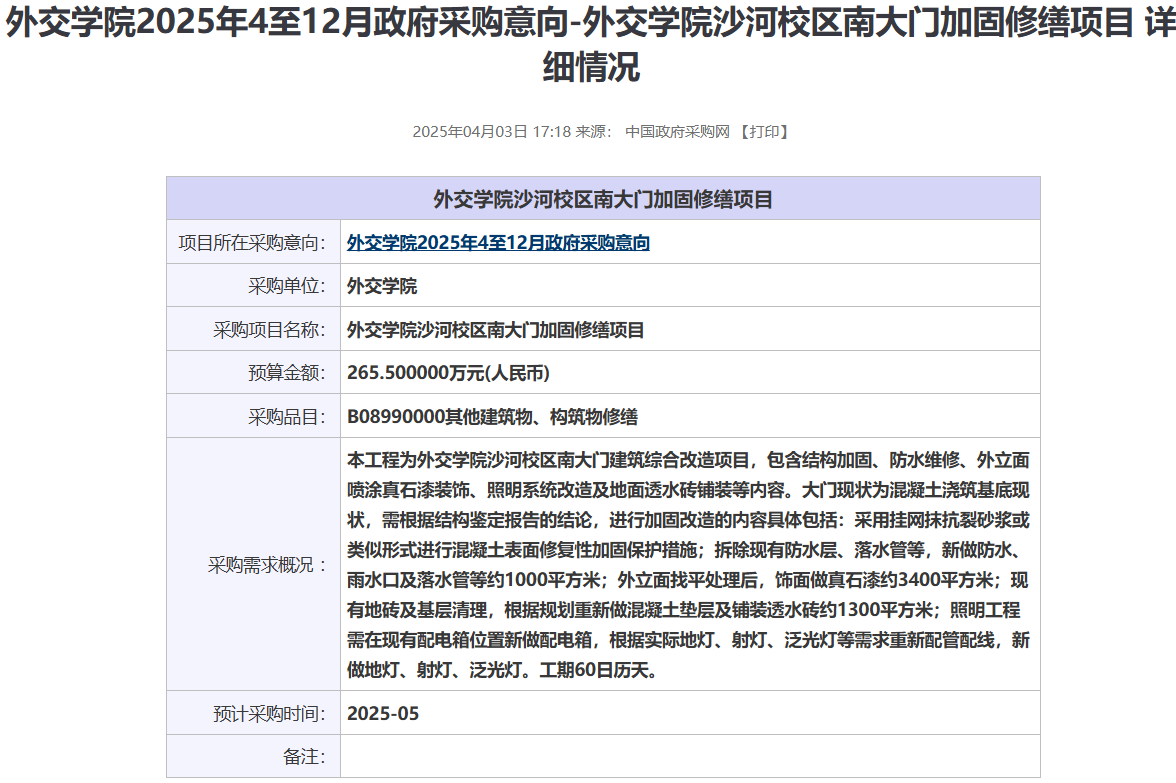Click the budget value 265.500000万元
The image size is (1176, 783).
448,373
